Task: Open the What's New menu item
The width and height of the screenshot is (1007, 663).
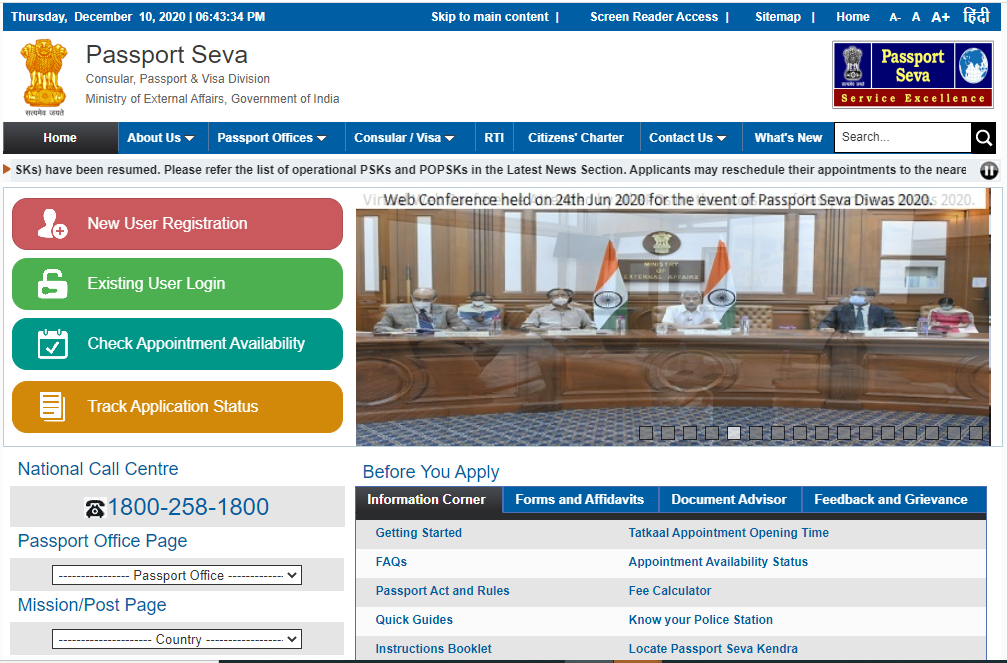Action: pyautogui.click(x=788, y=137)
